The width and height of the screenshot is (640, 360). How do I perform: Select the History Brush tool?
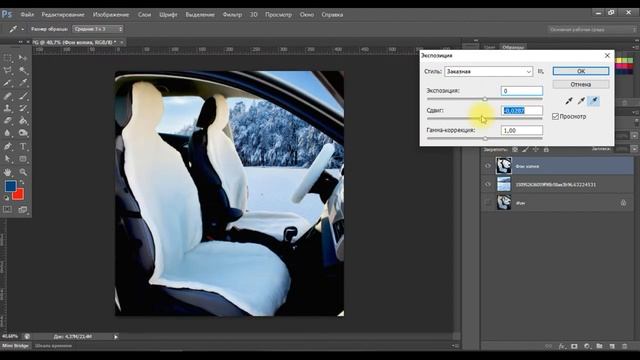pyautogui.click(x=23, y=109)
